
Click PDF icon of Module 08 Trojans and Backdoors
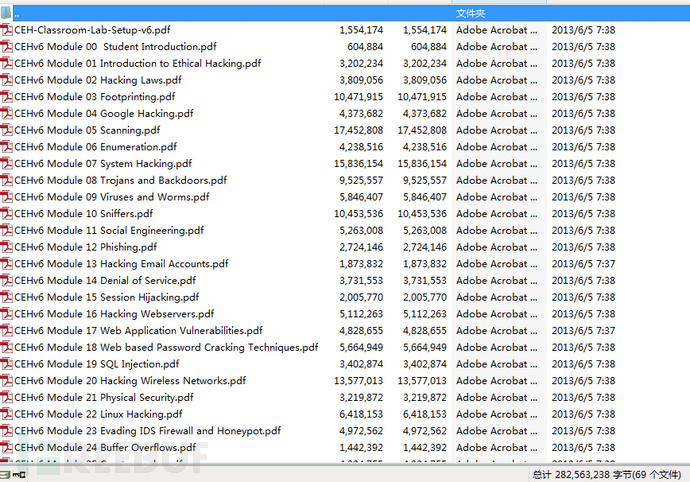click(6, 180)
